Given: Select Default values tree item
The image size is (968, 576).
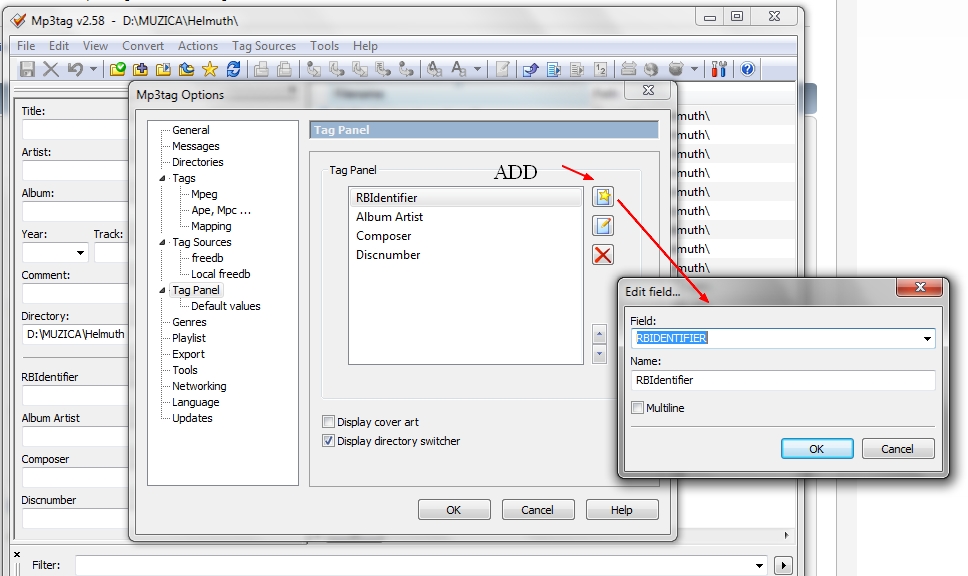Looking at the screenshot, I should 226,306.
